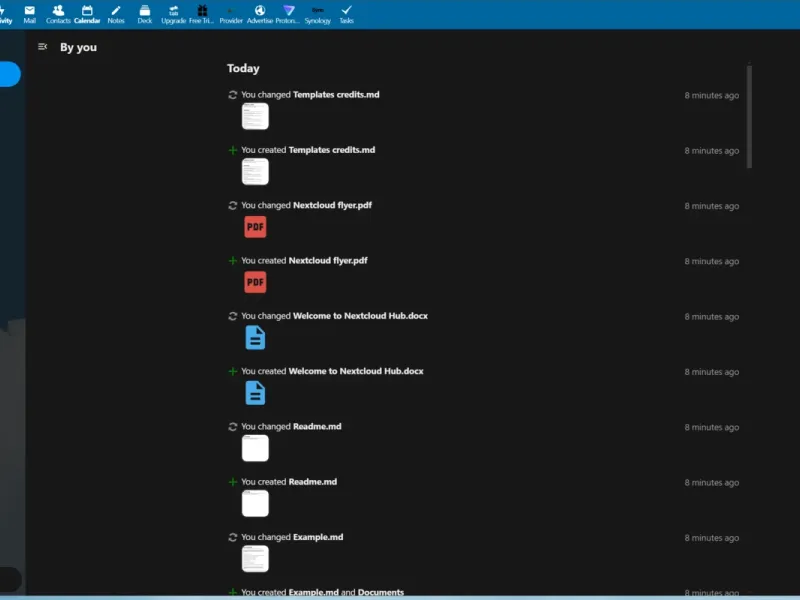Open Example.md link in changed entry
Image resolution: width=800 pixels, height=600 pixels.
point(318,537)
